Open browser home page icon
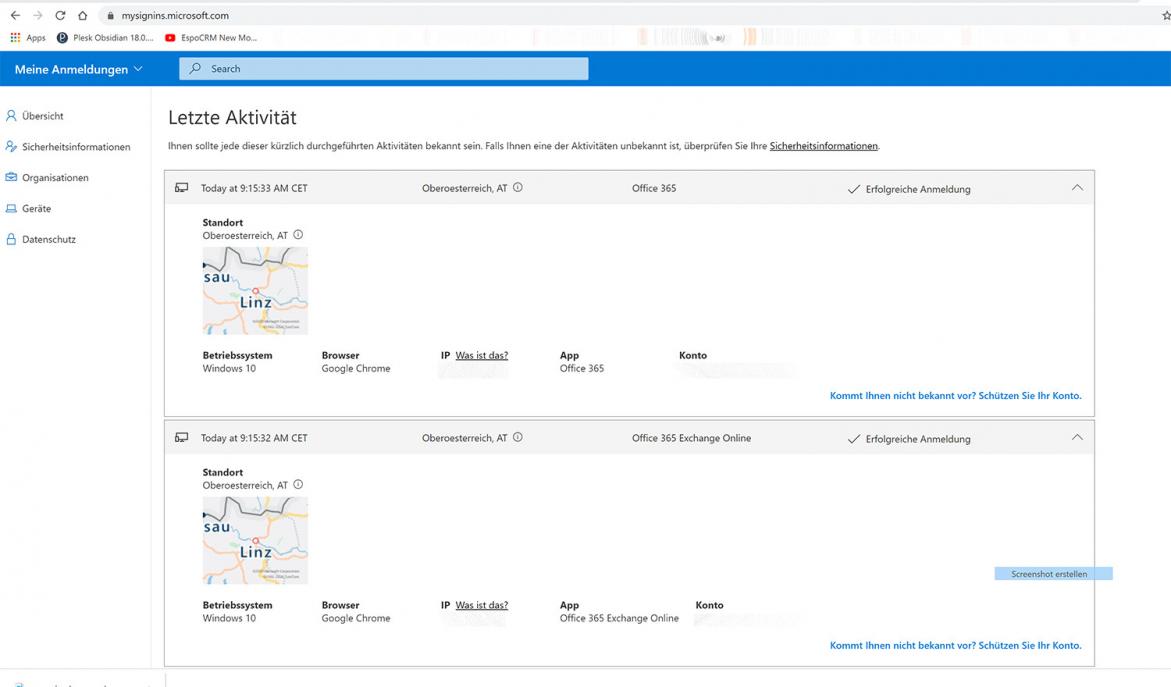 click(82, 15)
